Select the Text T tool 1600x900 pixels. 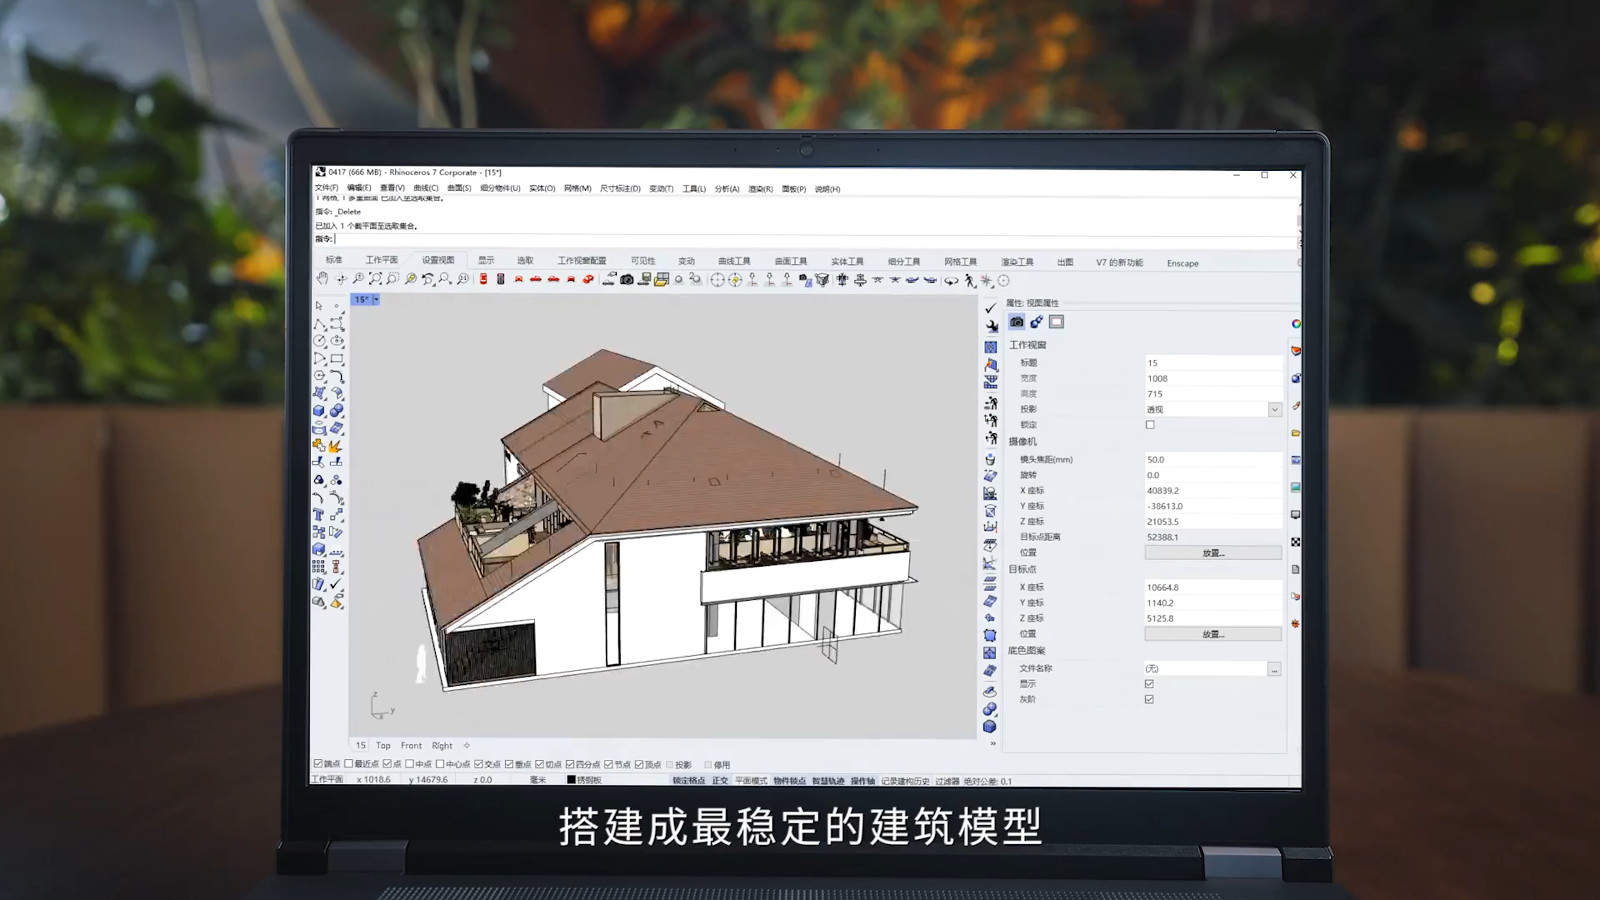point(319,514)
